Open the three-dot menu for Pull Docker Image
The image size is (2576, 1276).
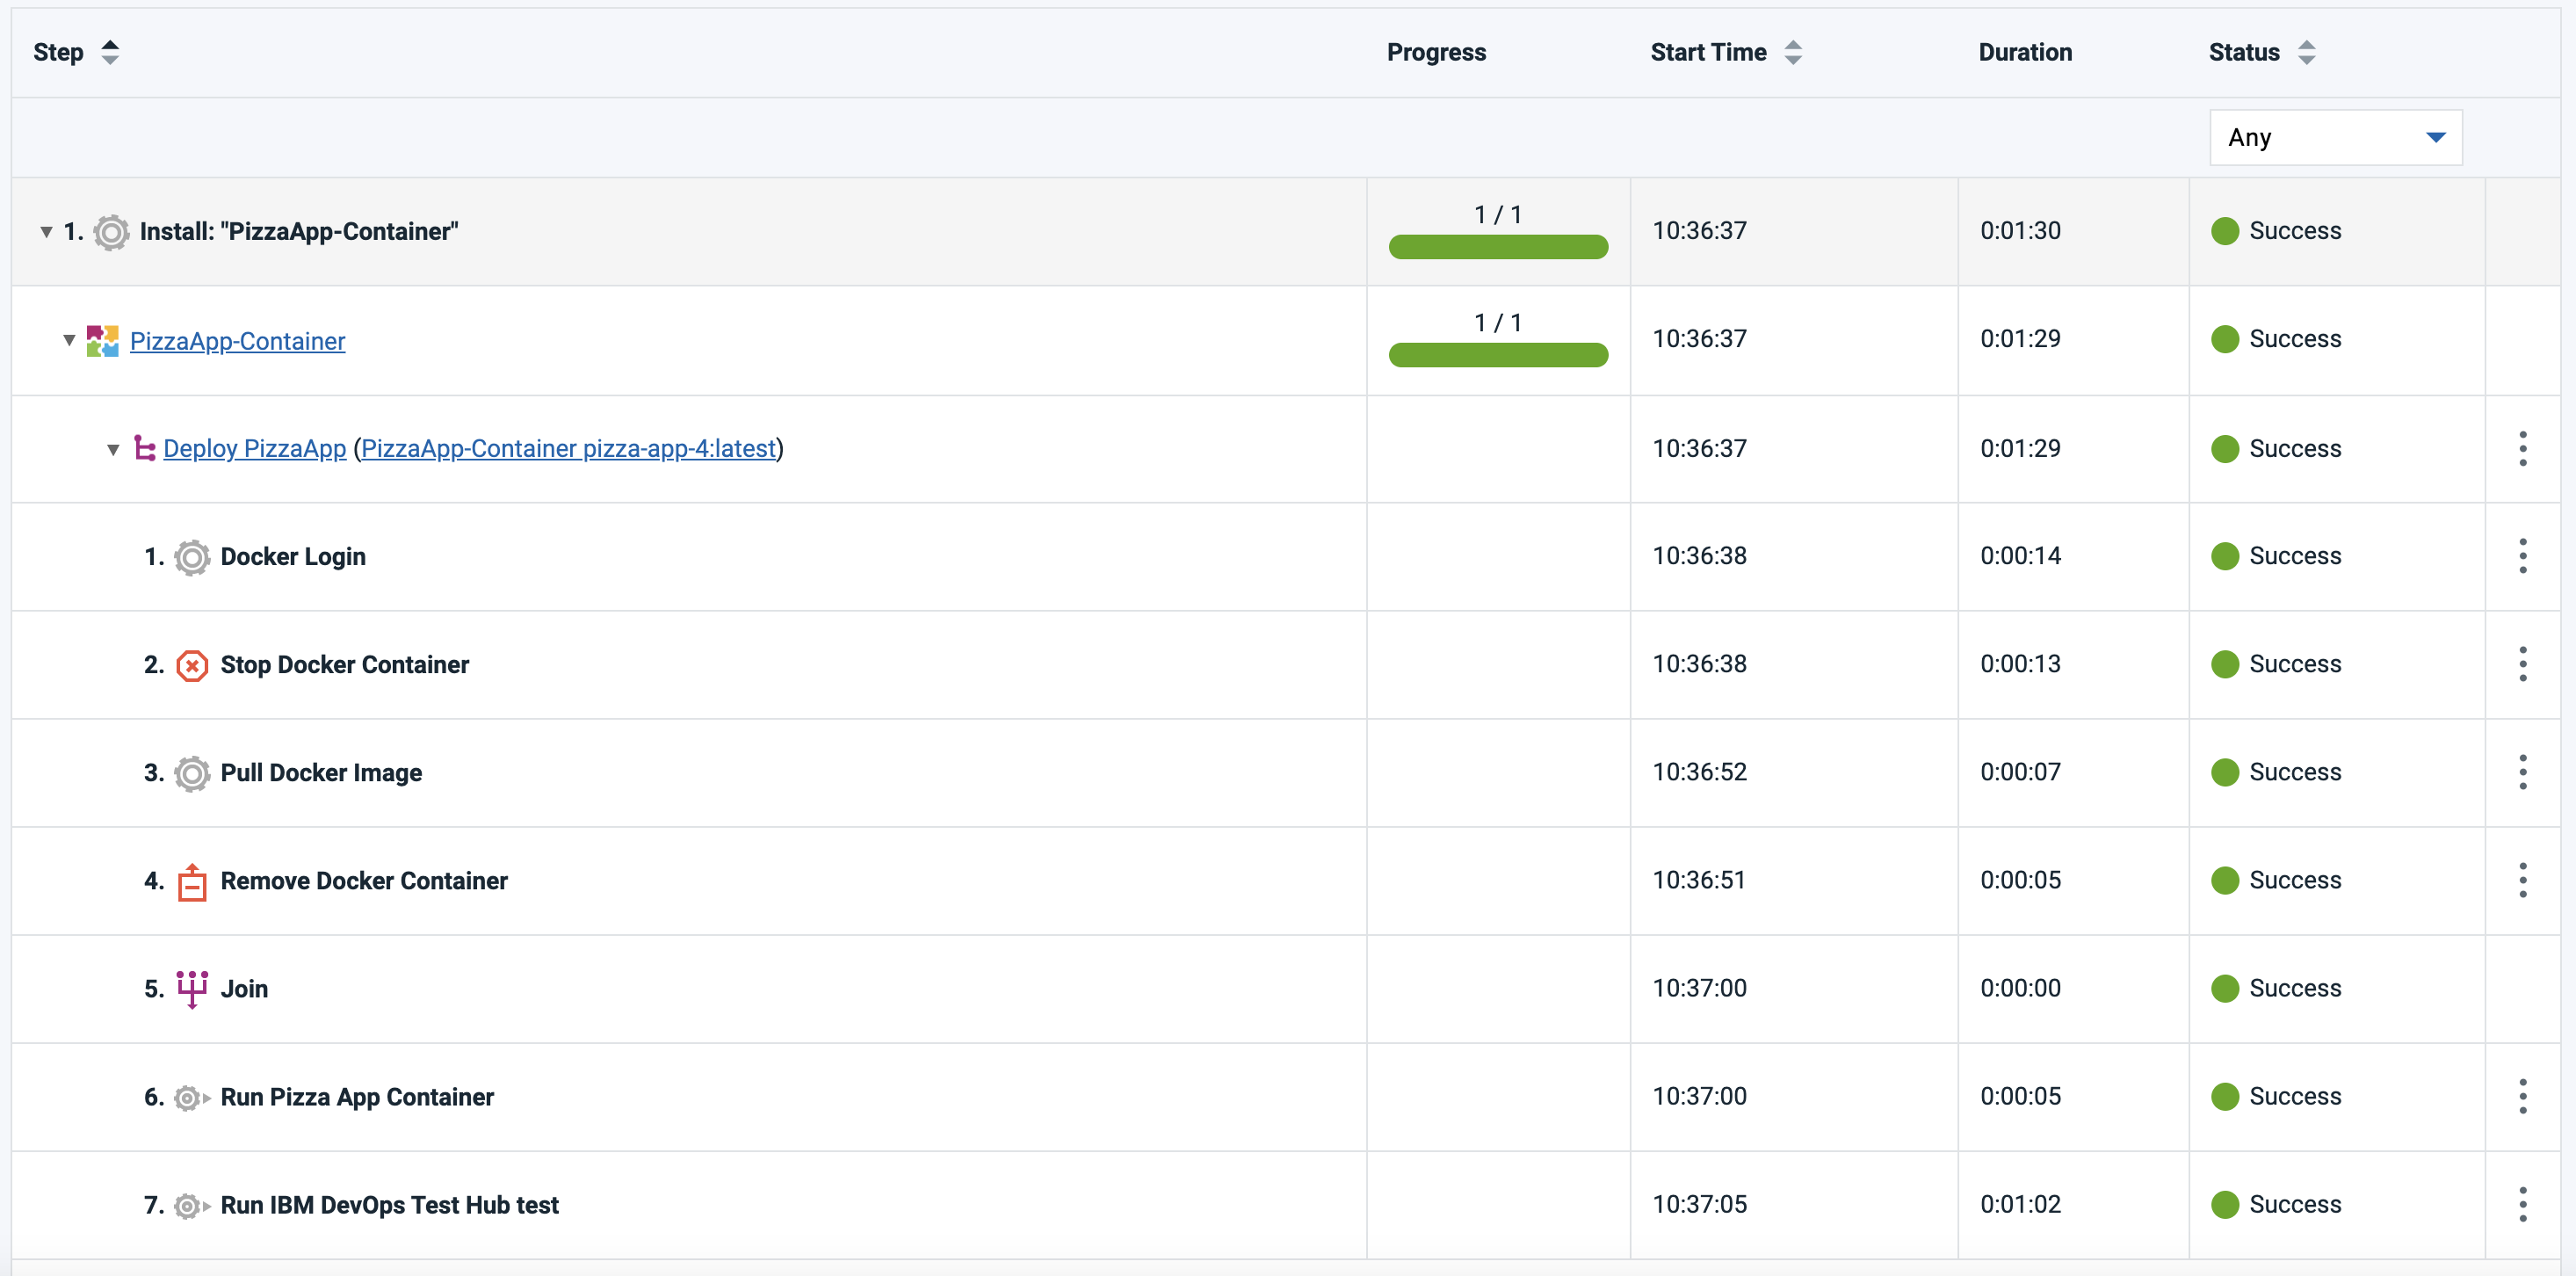pos(2522,772)
